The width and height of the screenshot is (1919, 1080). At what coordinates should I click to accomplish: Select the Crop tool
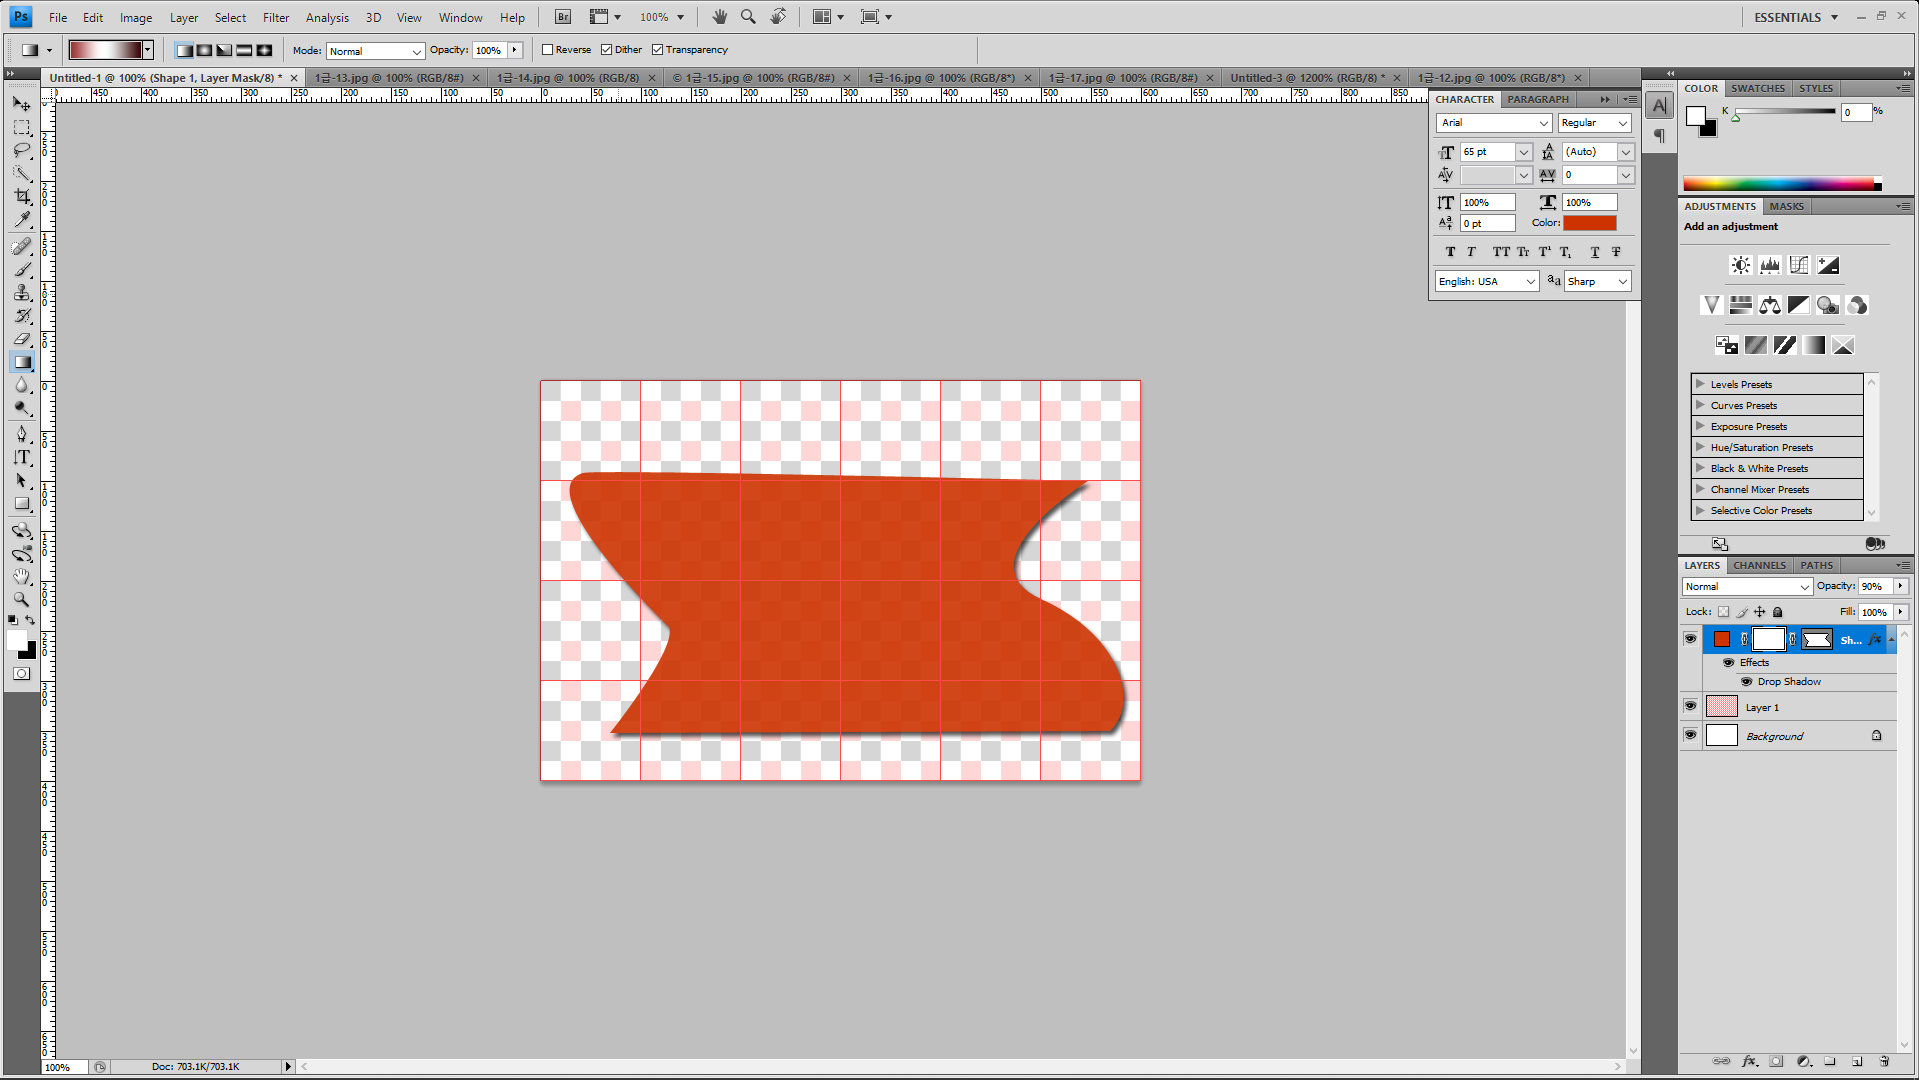tap(22, 197)
